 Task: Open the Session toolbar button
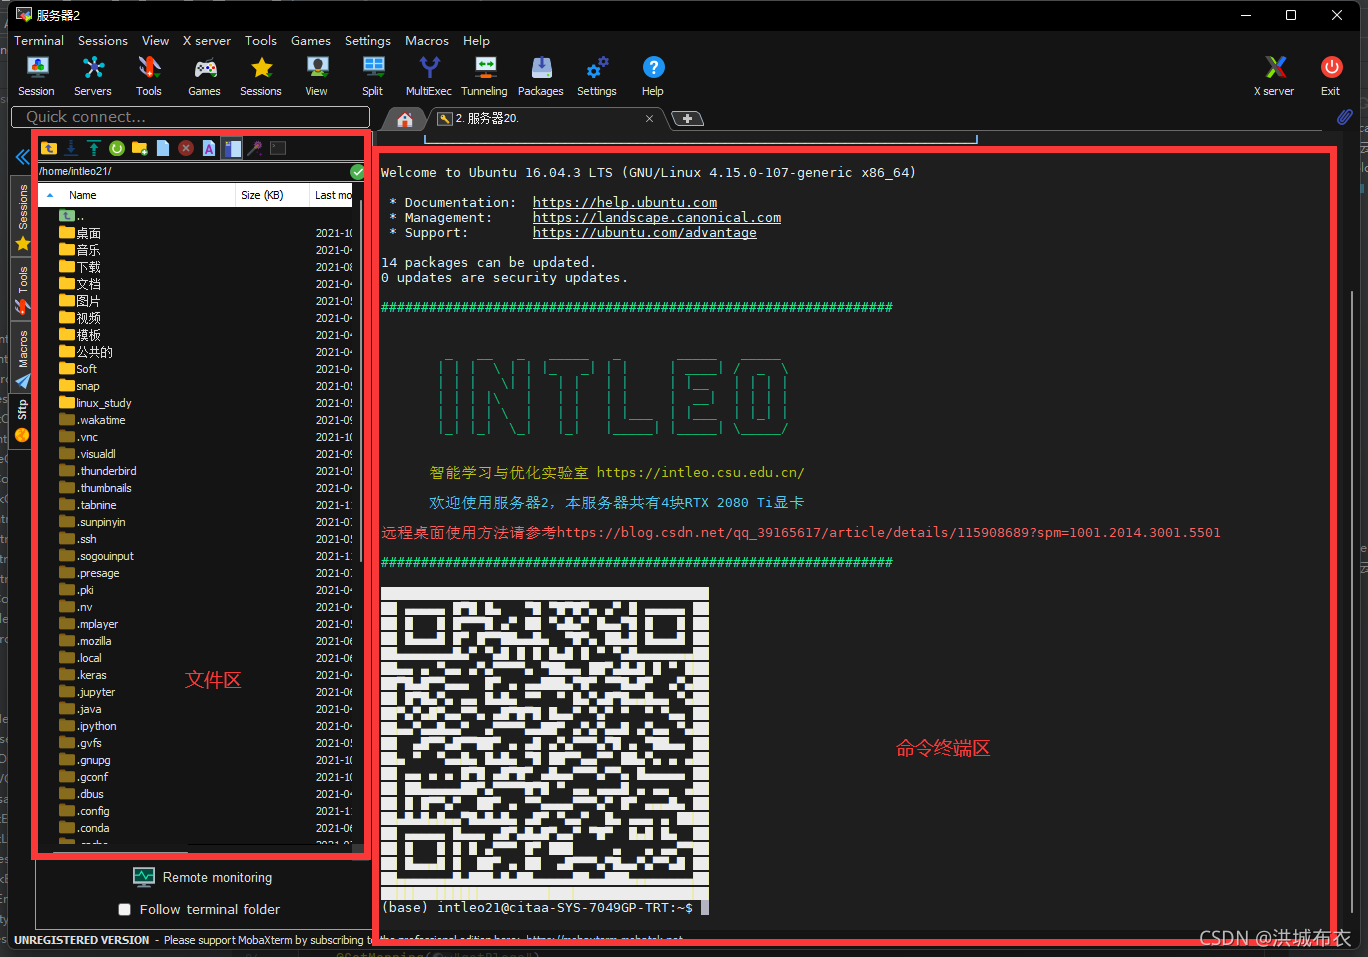pos(37,76)
